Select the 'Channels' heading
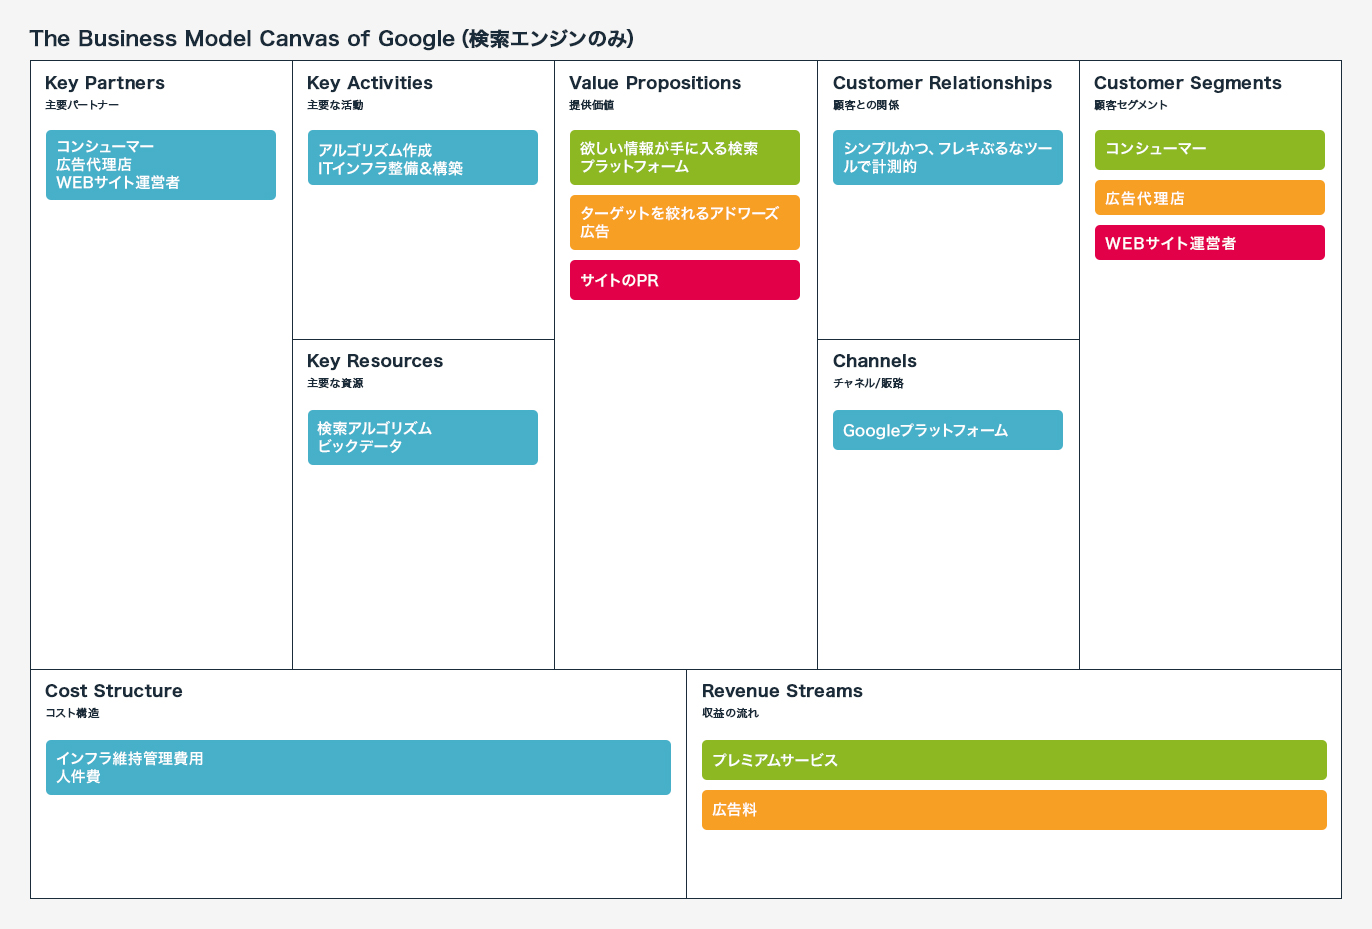This screenshot has width=1372, height=929. point(875,361)
